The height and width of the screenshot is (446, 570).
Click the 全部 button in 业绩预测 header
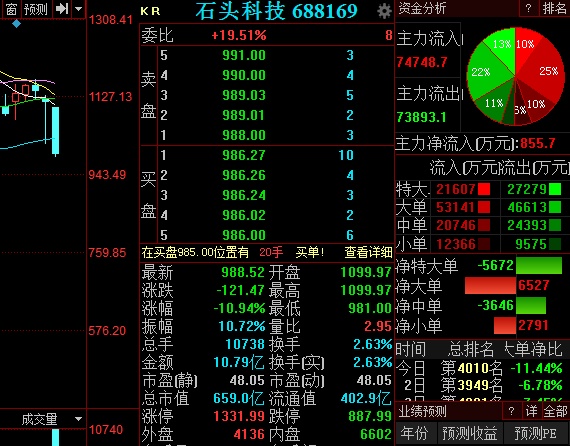tap(555, 411)
